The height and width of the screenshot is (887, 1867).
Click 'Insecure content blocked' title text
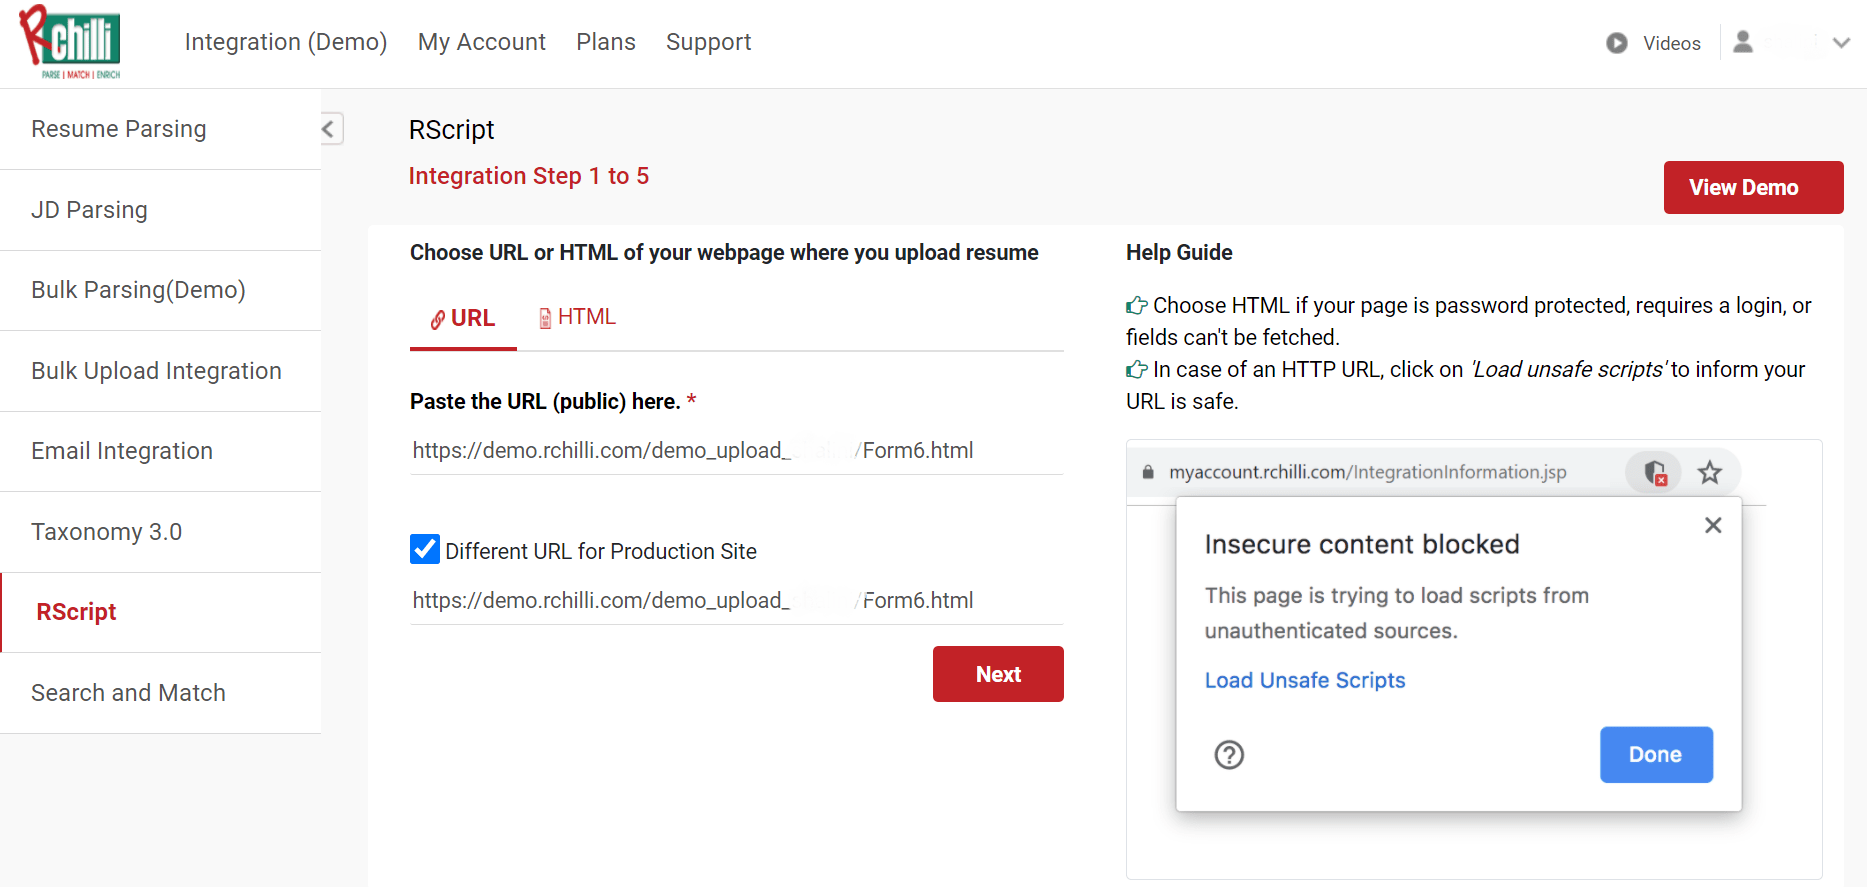(x=1362, y=544)
